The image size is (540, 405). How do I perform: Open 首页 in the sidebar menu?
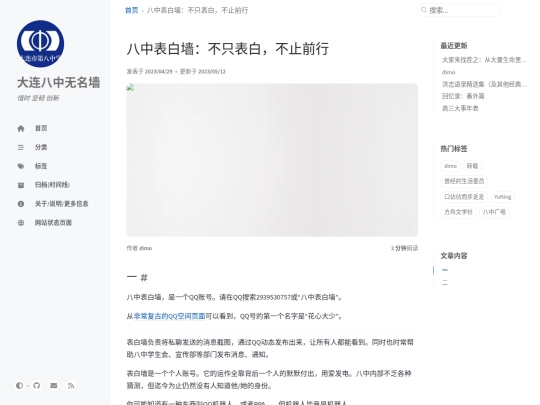pyautogui.click(x=41, y=128)
